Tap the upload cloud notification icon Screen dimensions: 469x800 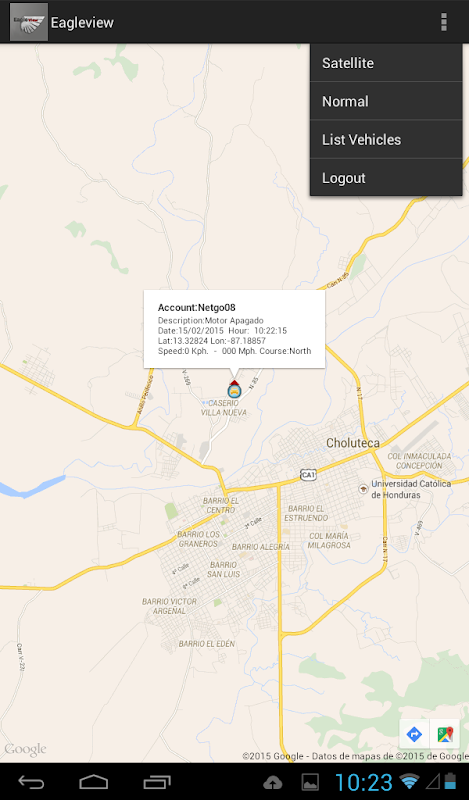pos(273,782)
